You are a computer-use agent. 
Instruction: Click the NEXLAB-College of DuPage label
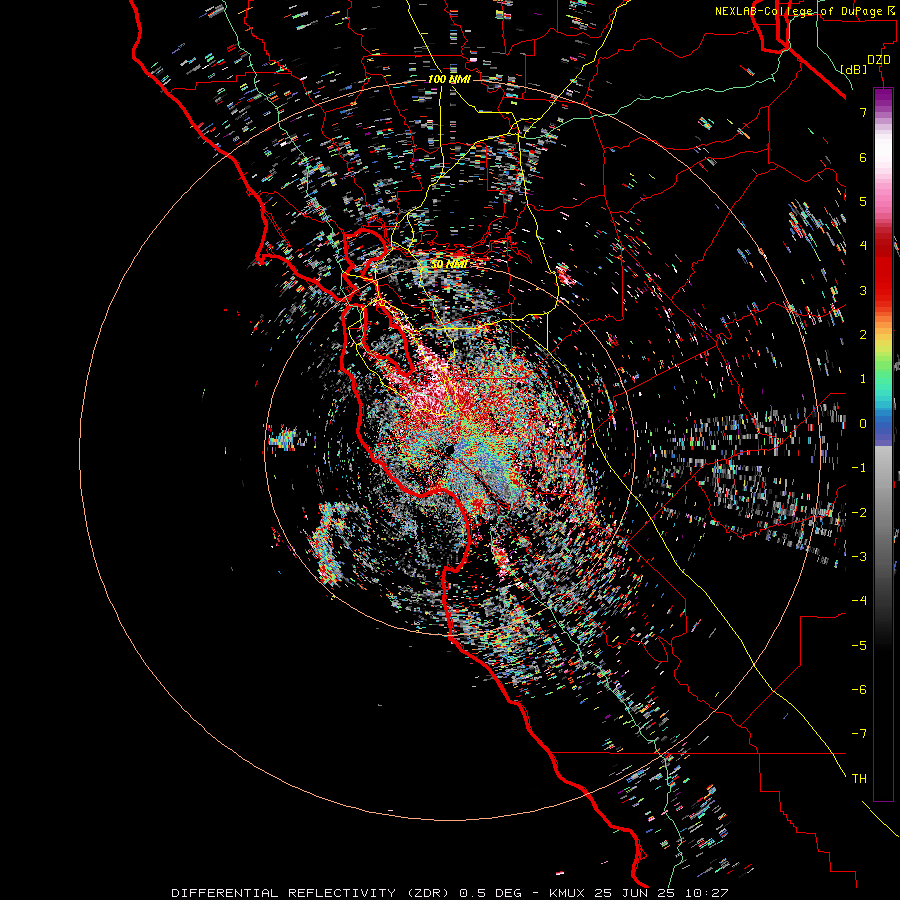click(806, 11)
